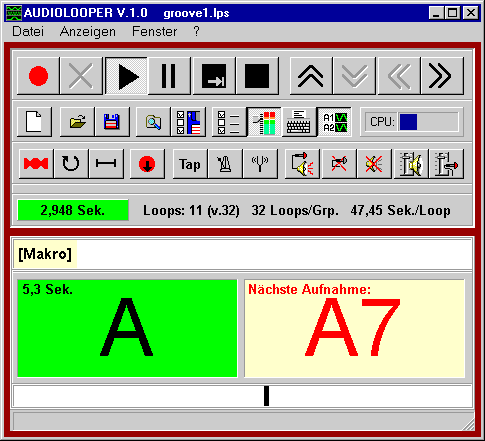
Task: Click the Makro input field
Action: pos(243,254)
